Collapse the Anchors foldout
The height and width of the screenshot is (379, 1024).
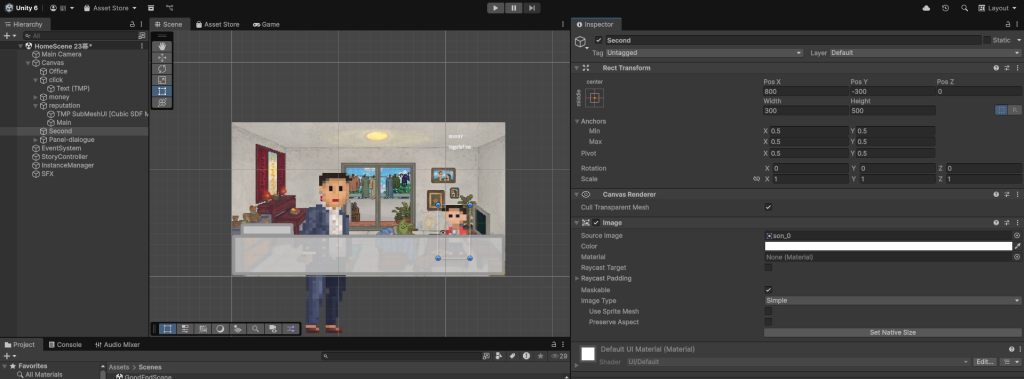[x=577, y=121]
